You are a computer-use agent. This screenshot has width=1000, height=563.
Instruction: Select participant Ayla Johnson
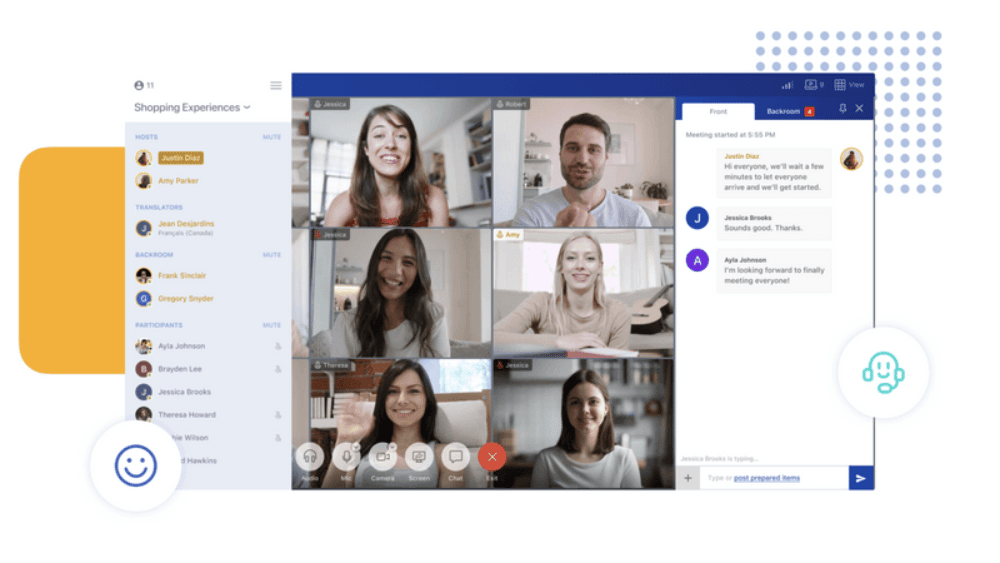coord(182,346)
